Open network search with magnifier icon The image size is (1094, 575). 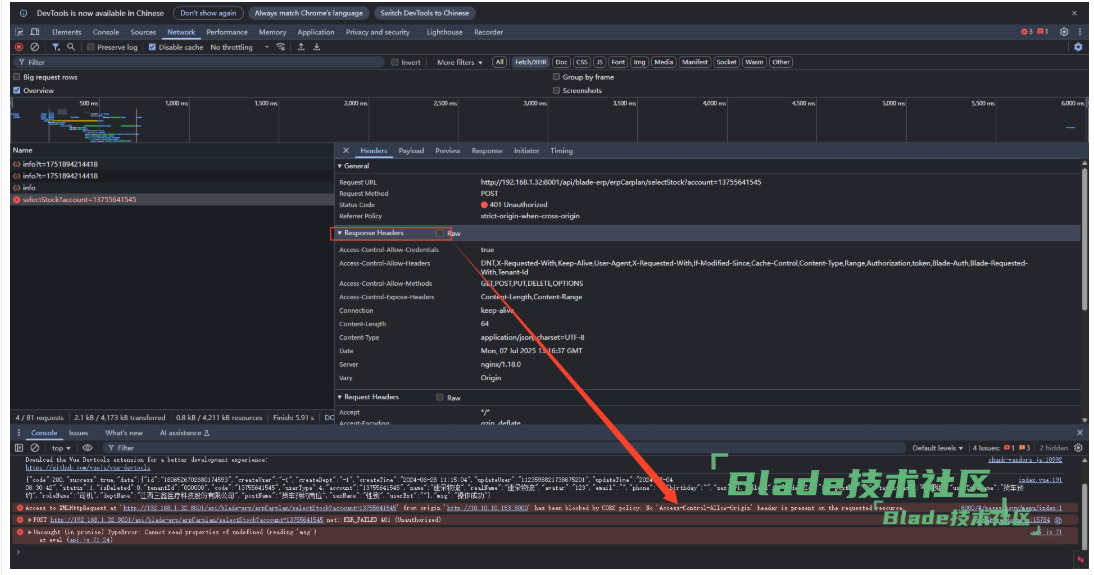pos(72,47)
